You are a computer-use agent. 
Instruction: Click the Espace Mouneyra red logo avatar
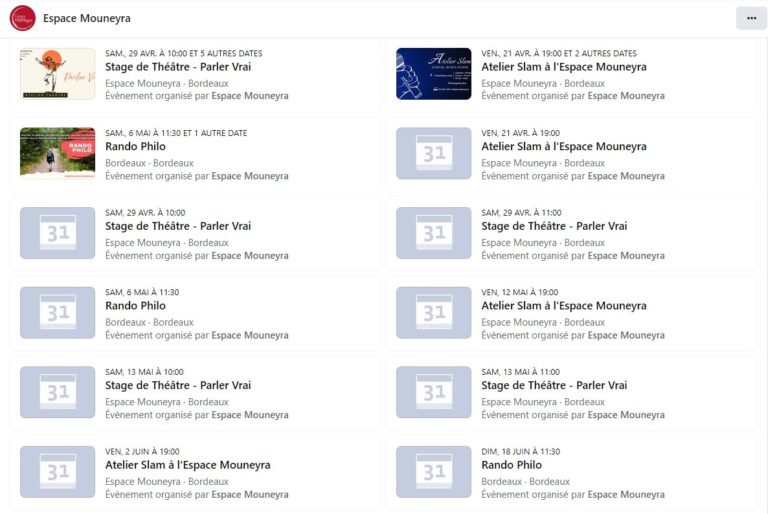[23, 18]
